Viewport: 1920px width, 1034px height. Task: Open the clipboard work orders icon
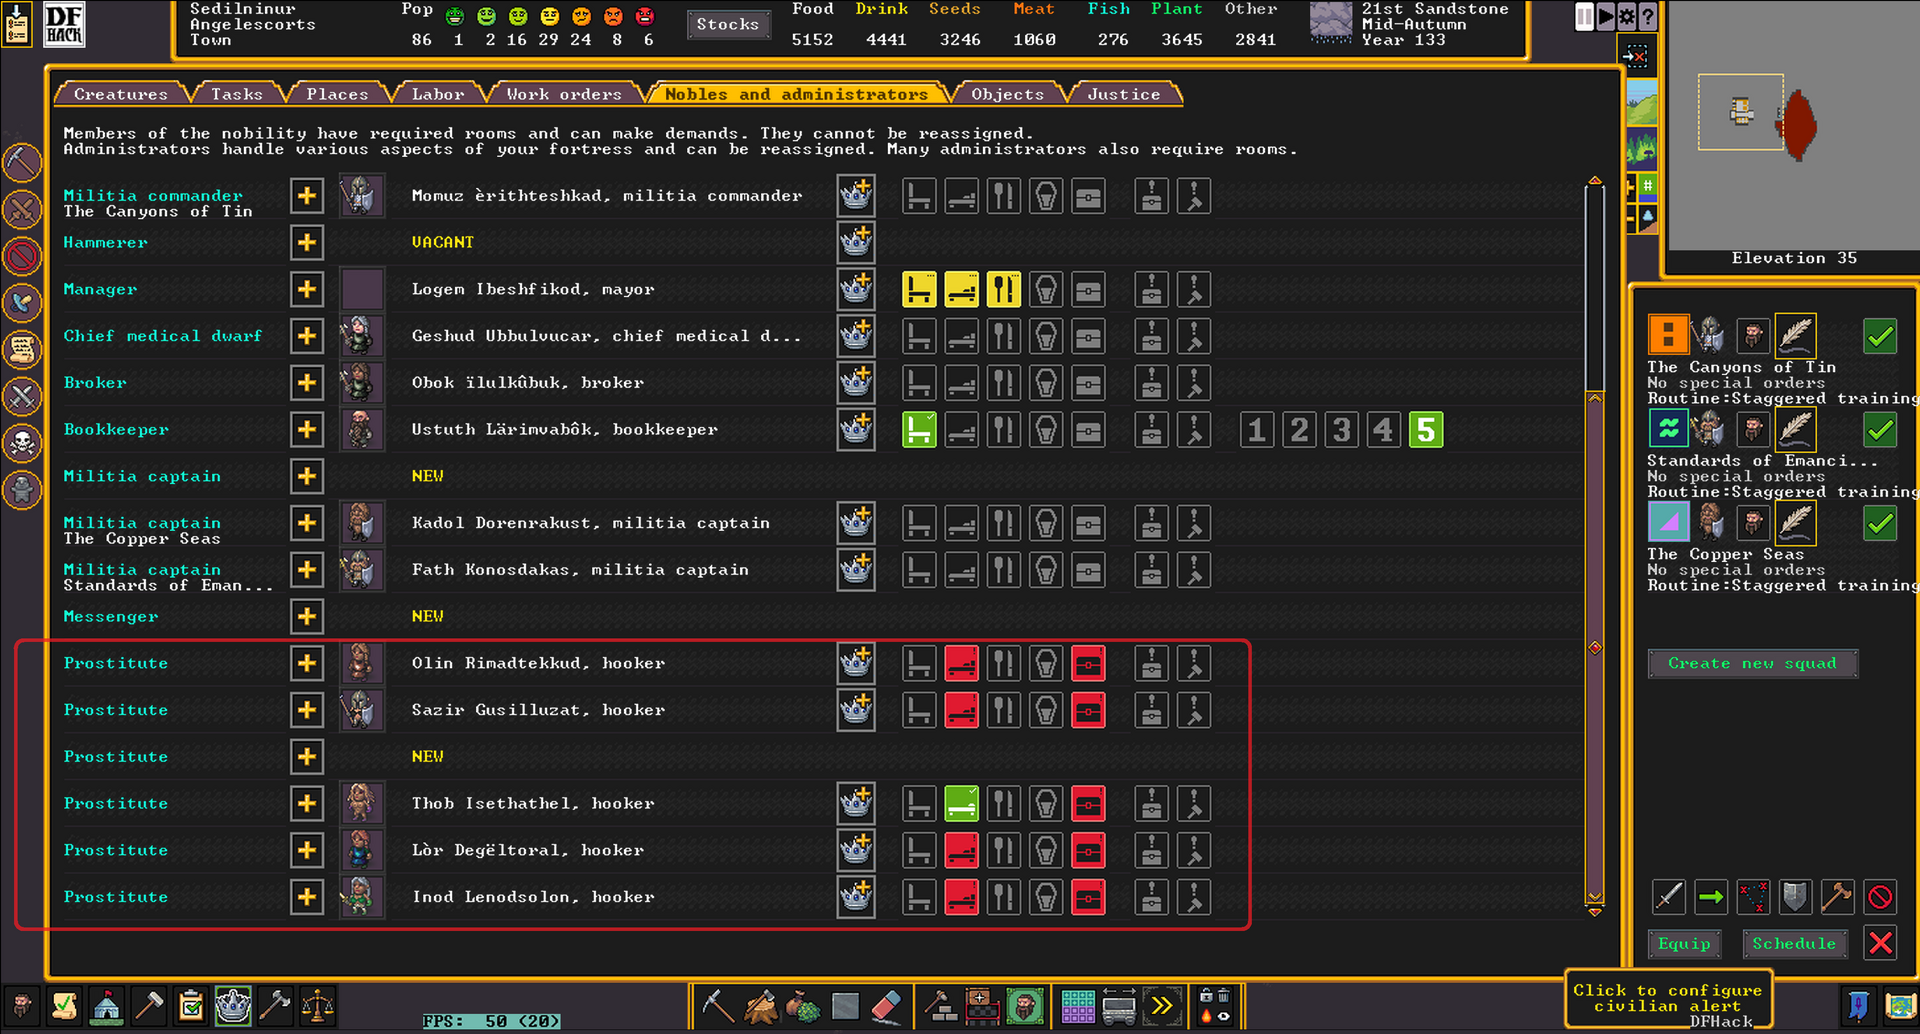pos(190,1005)
